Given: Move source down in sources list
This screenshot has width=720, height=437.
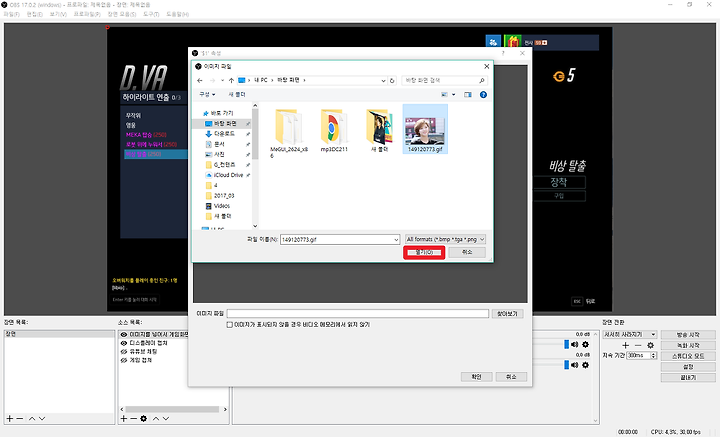Looking at the screenshot, I should (x=166, y=418).
